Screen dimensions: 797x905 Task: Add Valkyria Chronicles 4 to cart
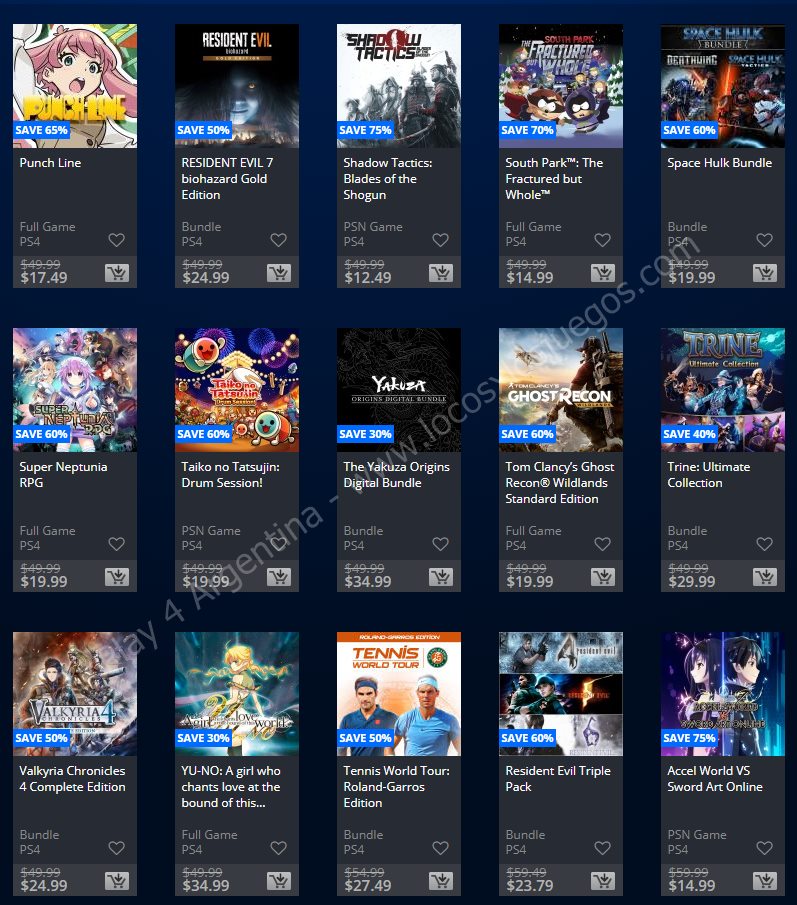pyautogui.click(x=117, y=881)
